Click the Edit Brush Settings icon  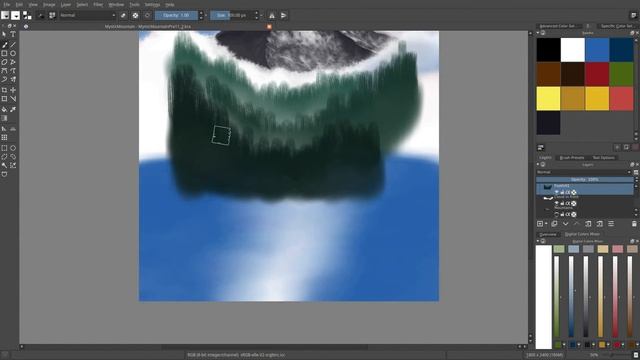pyautogui.click(x=41, y=16)
